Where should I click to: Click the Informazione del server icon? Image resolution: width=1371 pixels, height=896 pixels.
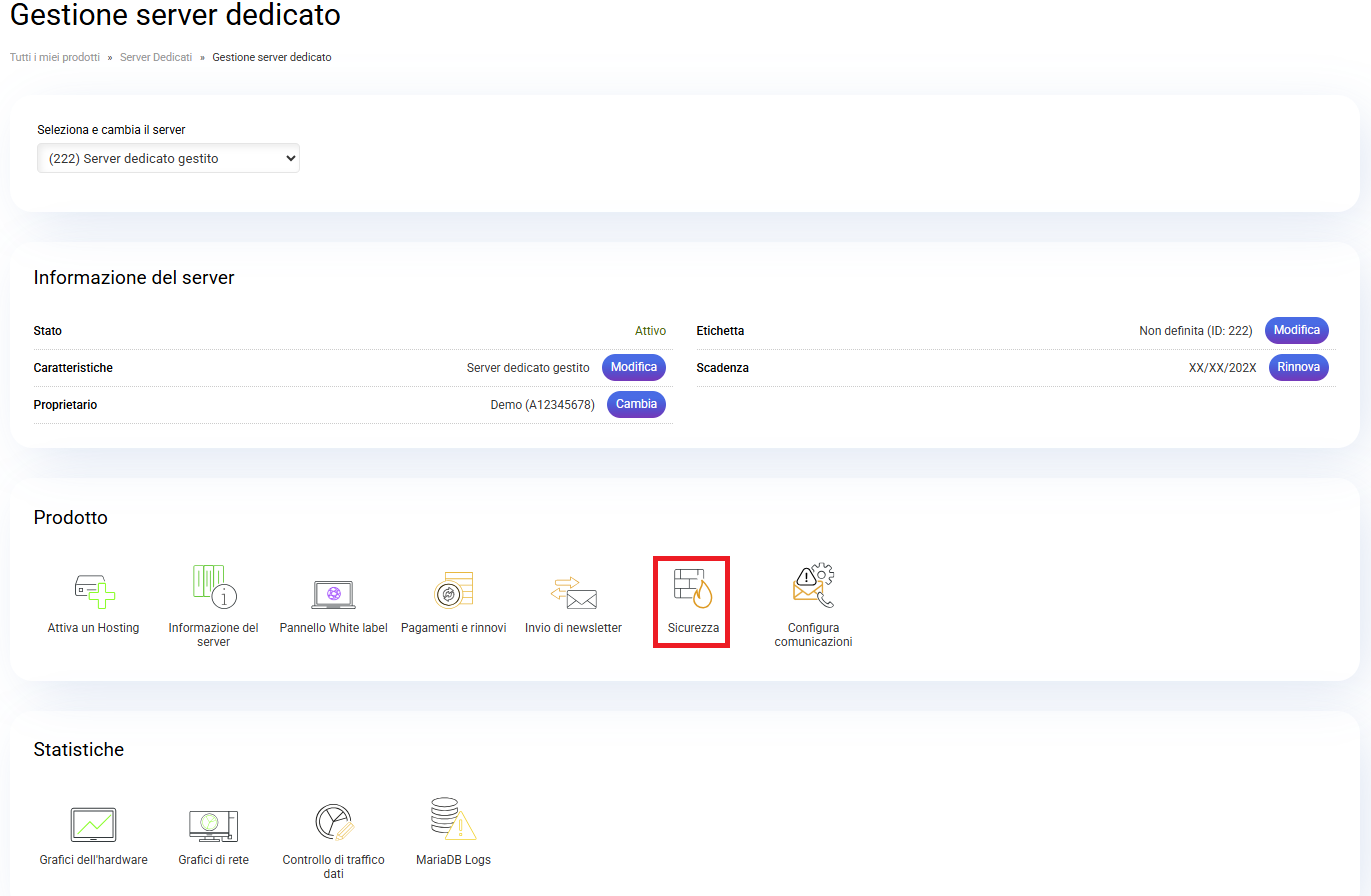[x=213, y=587]
